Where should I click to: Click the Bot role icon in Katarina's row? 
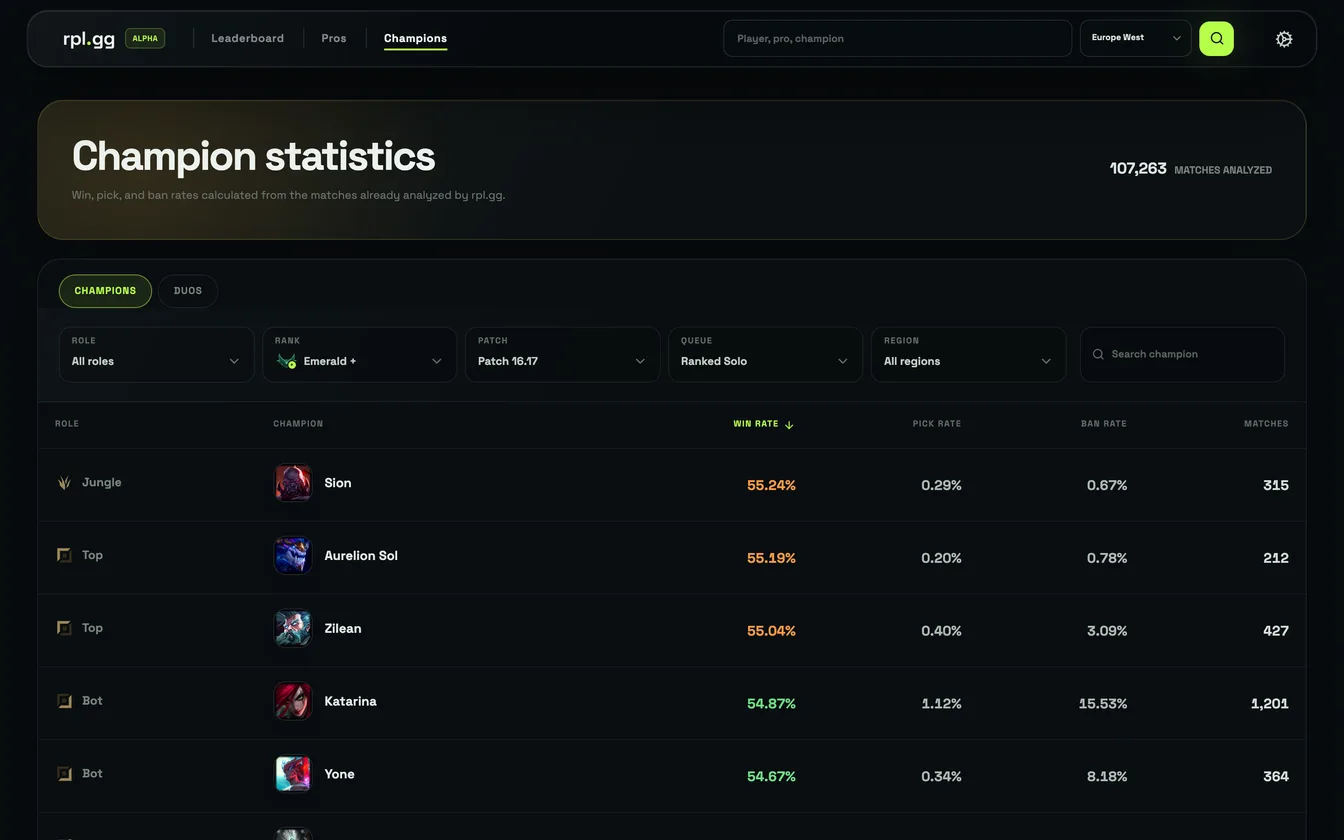[64, 701]
